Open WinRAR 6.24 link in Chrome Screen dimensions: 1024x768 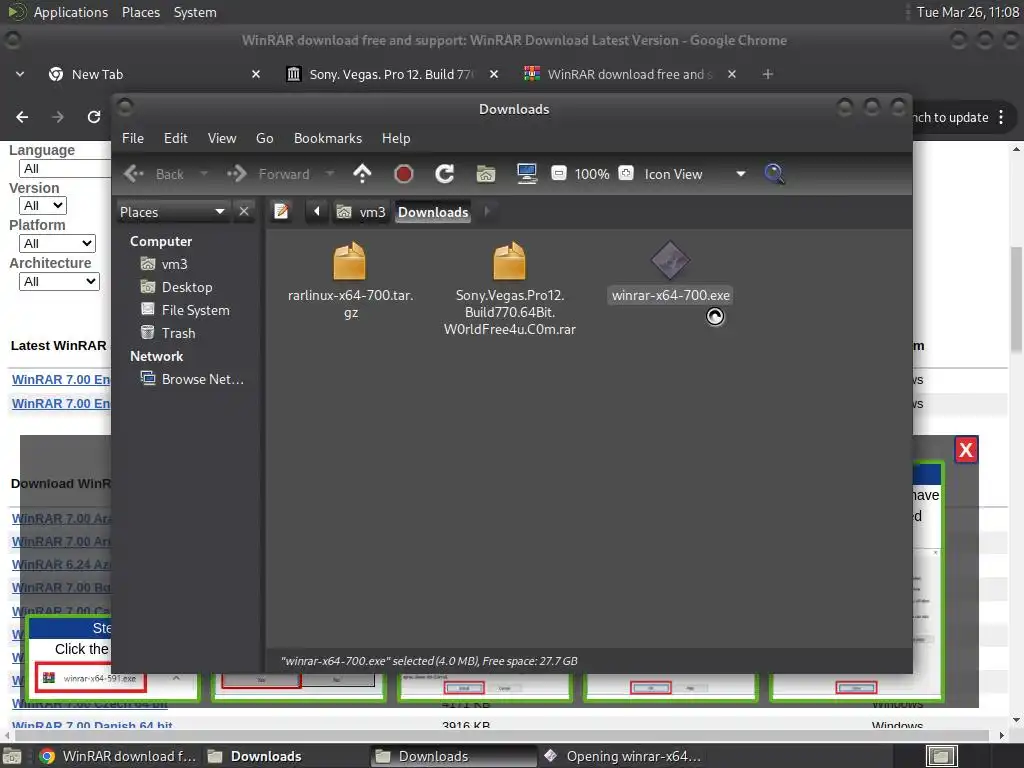click(61, 564)
